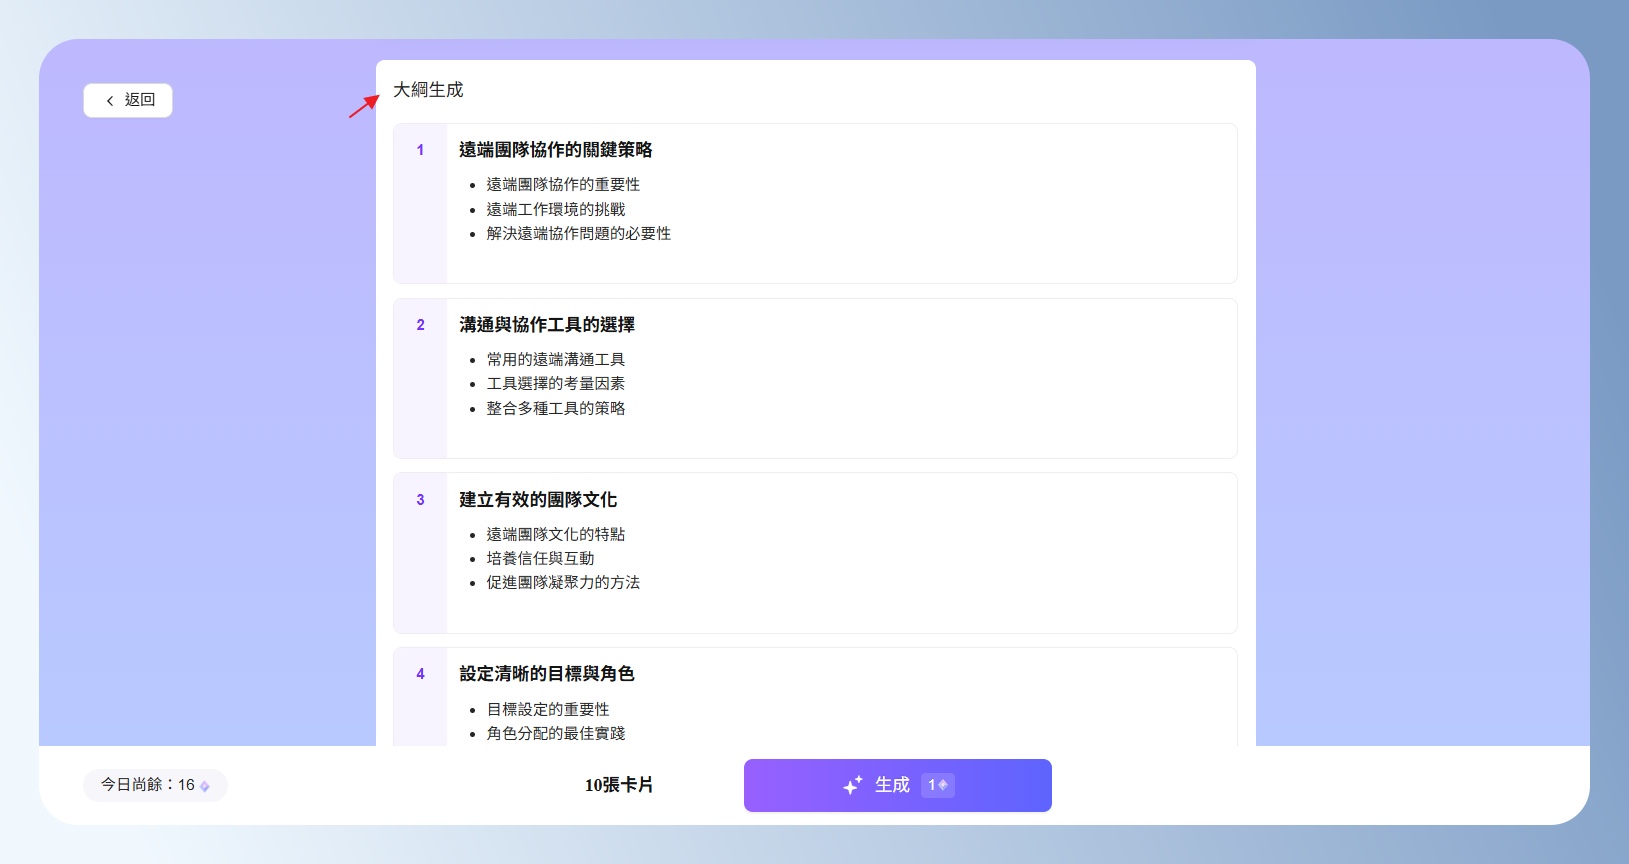Edit title 建立有效的團隊文化
Viewport: 1629px width, 864px height.
[x=537, y=500]
